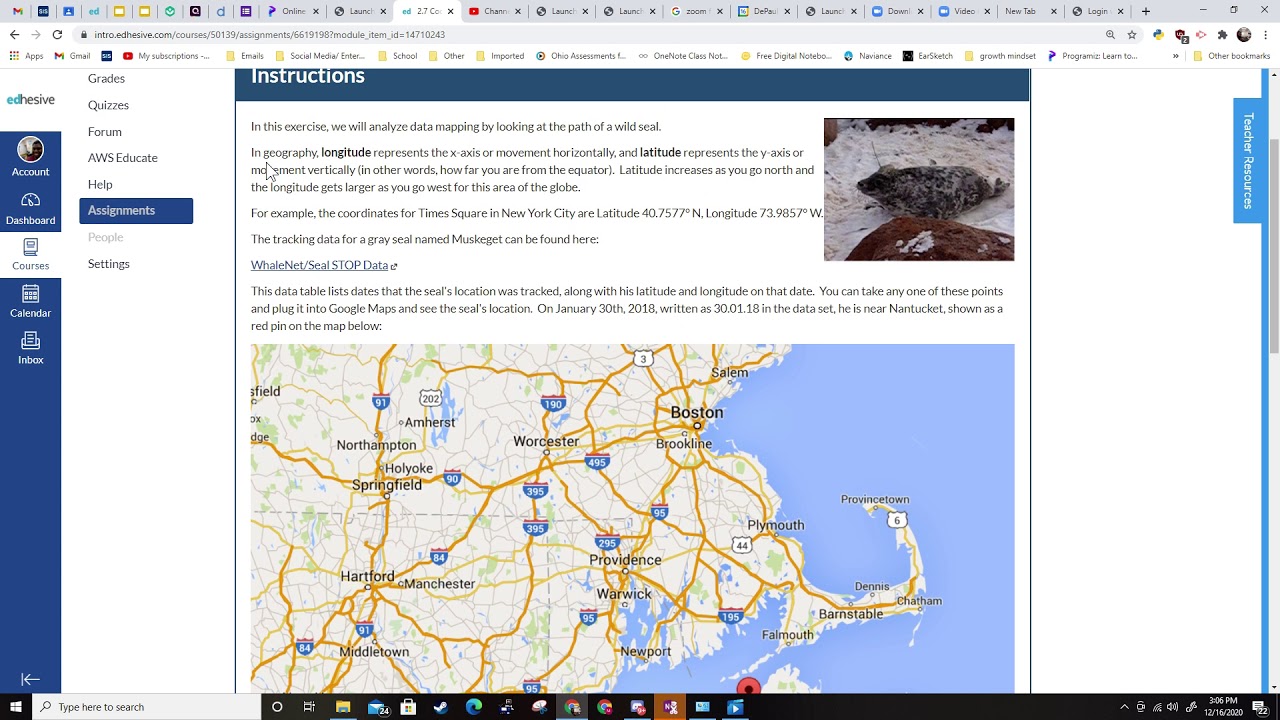Open the browser zoom magnifier icon
1280x720 pixels.
1110,34
